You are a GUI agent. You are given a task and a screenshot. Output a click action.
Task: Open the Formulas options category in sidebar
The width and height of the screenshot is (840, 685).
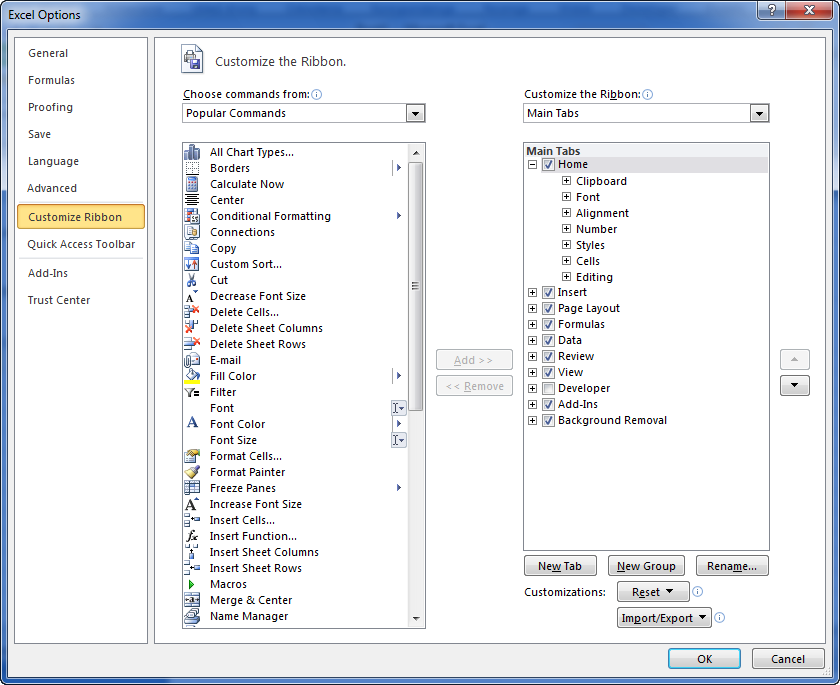(51, 80)
